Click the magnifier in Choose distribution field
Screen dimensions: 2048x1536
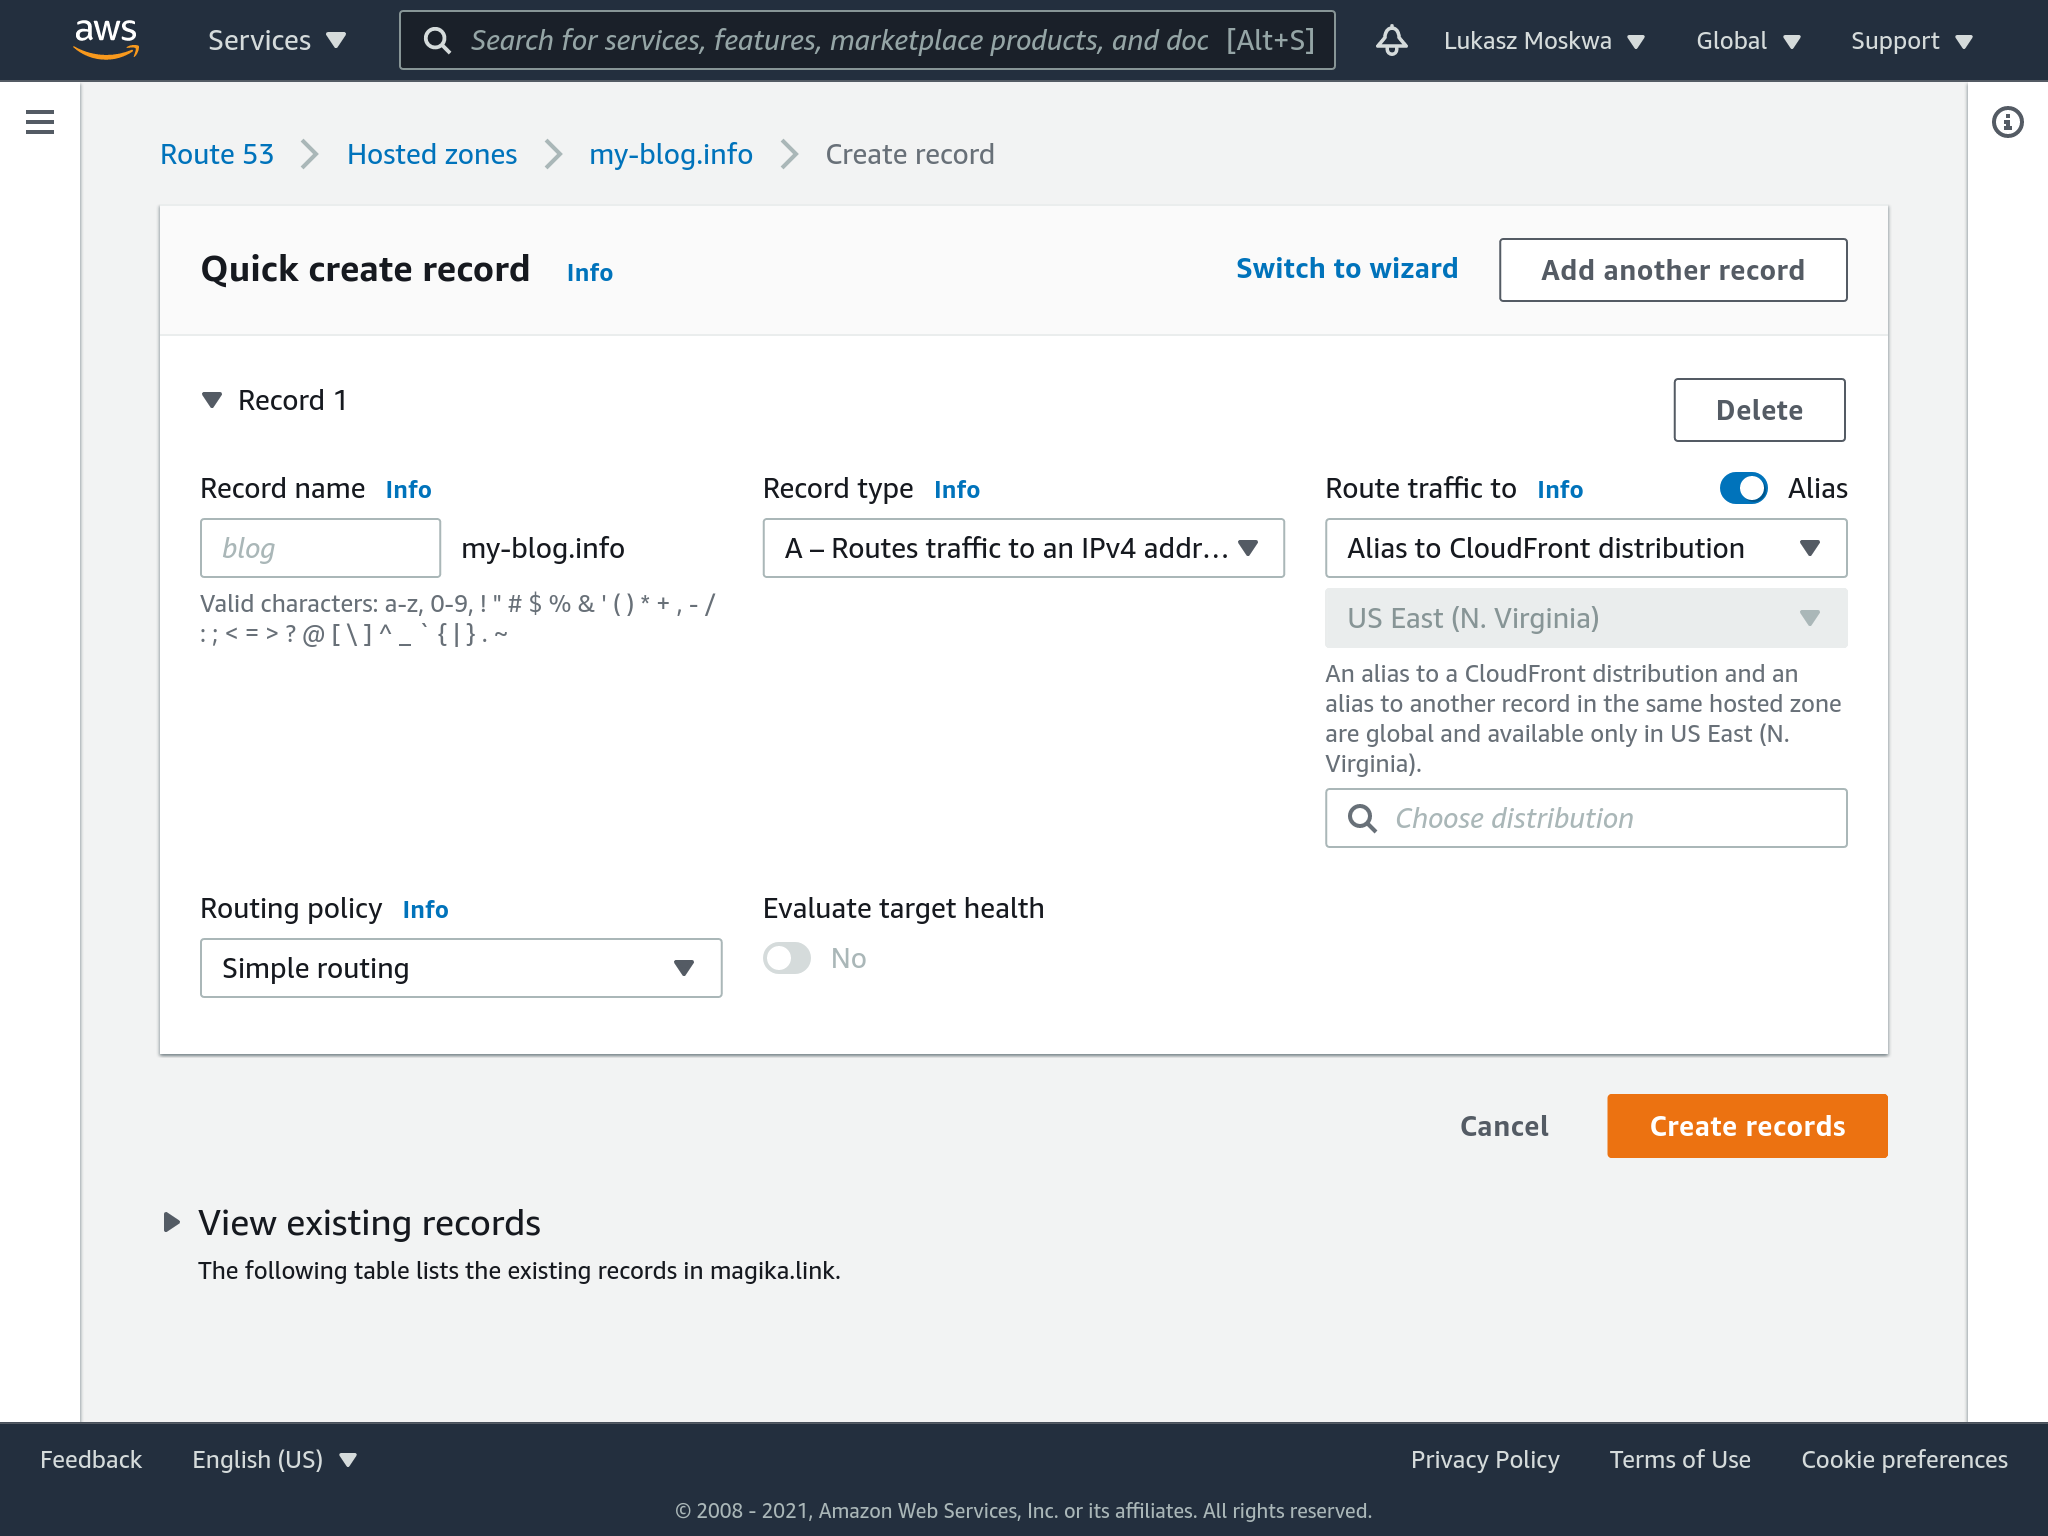pyautogui.click(x=1362, y=818)
